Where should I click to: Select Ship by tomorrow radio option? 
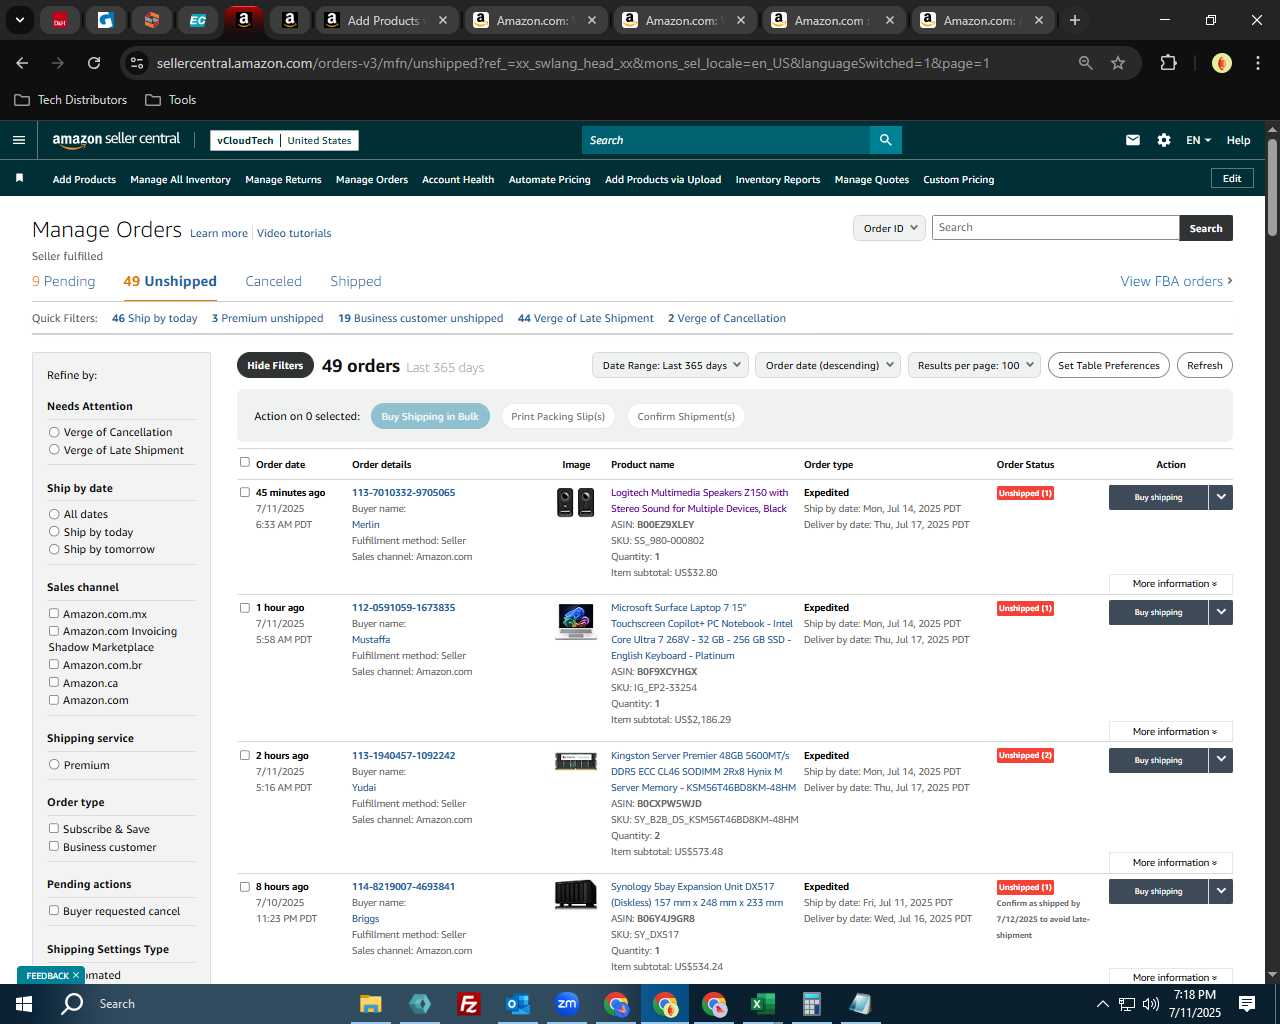[x=54, y=549]
